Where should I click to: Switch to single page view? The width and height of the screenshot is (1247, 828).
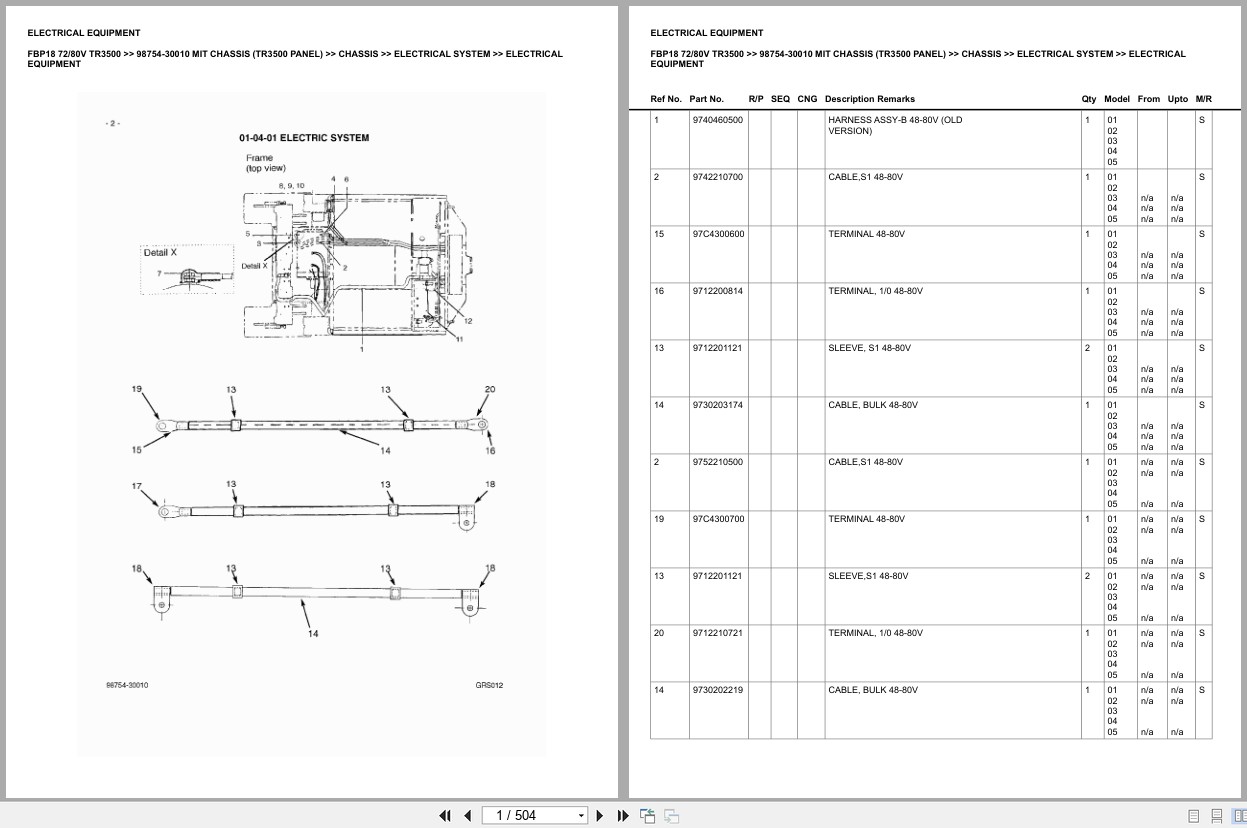point(1194,815)
